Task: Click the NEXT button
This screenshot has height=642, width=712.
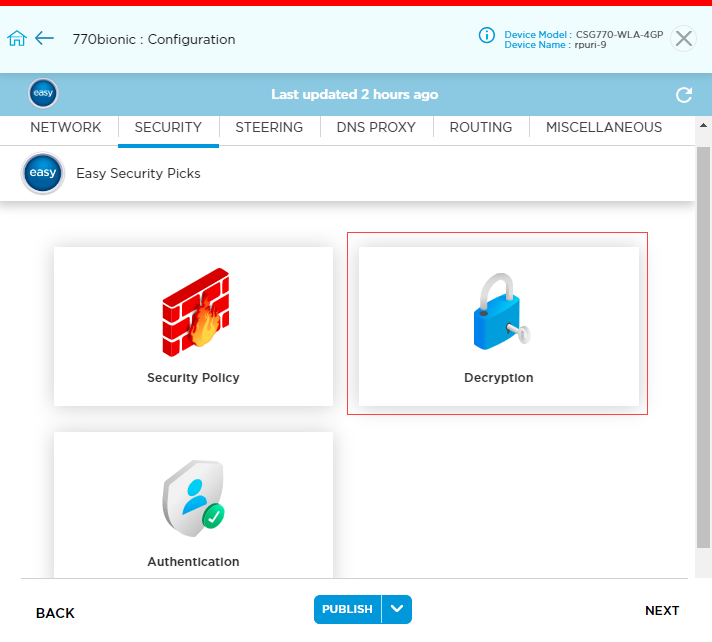Action: [x=662, y=611]
